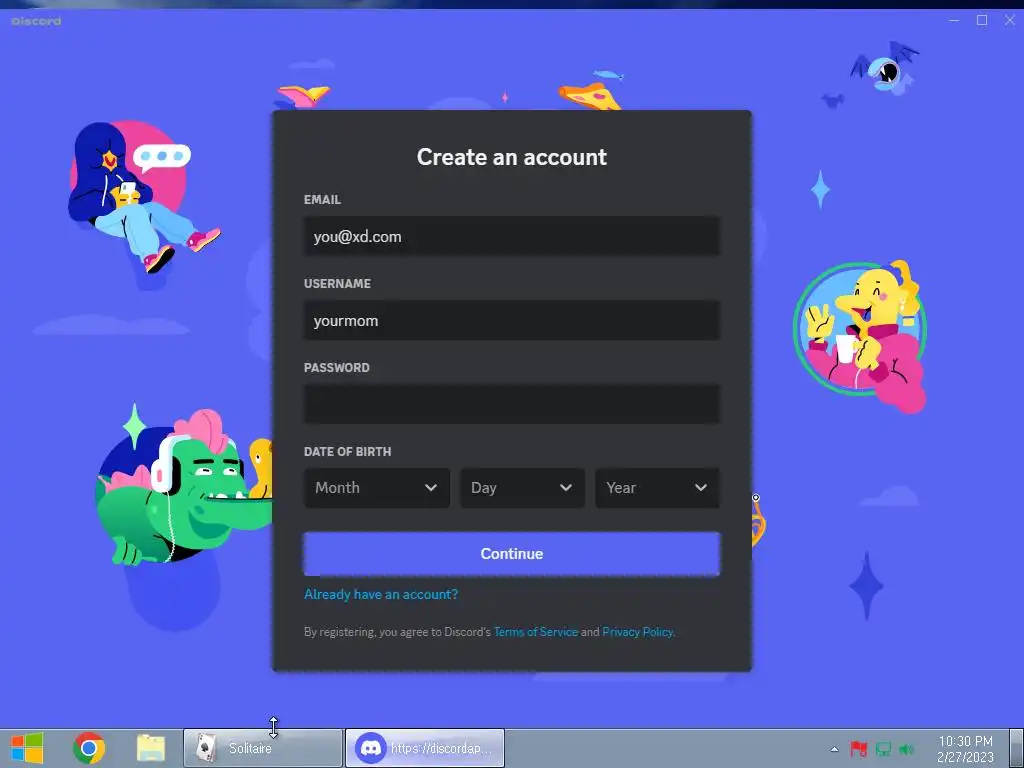The height and width of the screenshot is (768, 1024).
Task: Launch Google Chrome from the taskbar
Action: click(x=89, y=748)
